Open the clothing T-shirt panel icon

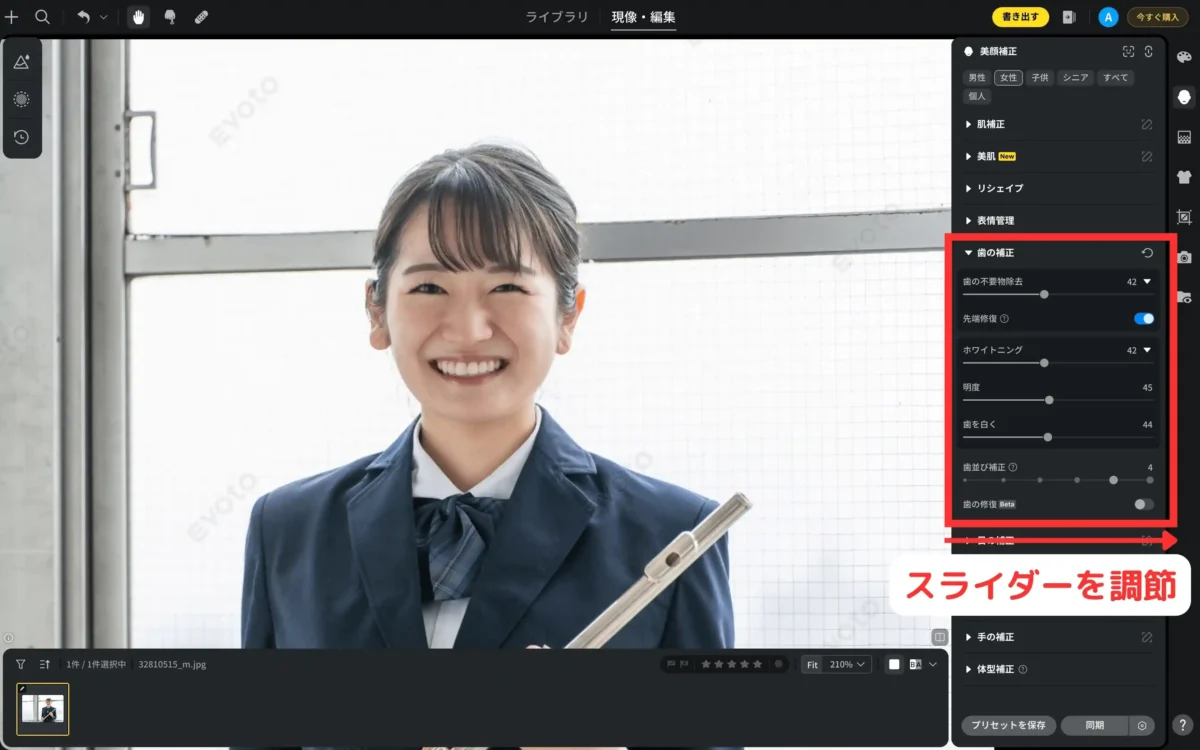pos(1184,177)
